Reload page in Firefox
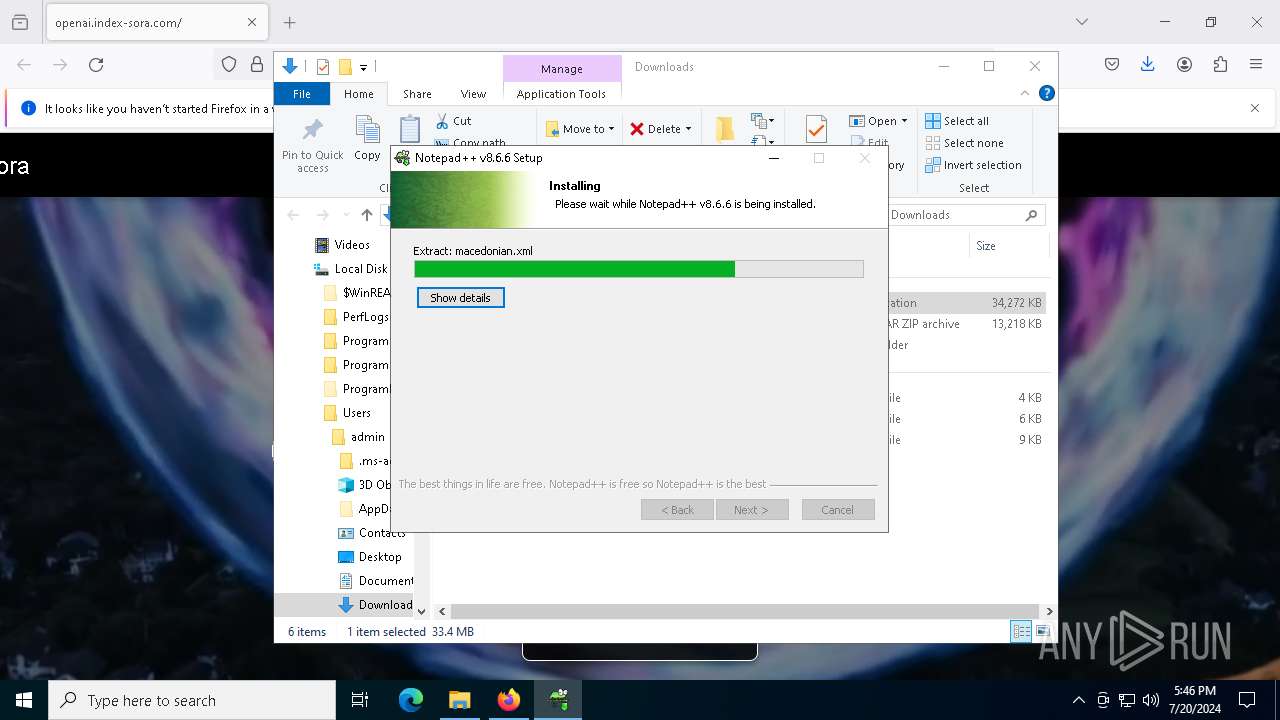Viewport: 1280px width, 720px height. pyautogui.click(x=96, y=65)
